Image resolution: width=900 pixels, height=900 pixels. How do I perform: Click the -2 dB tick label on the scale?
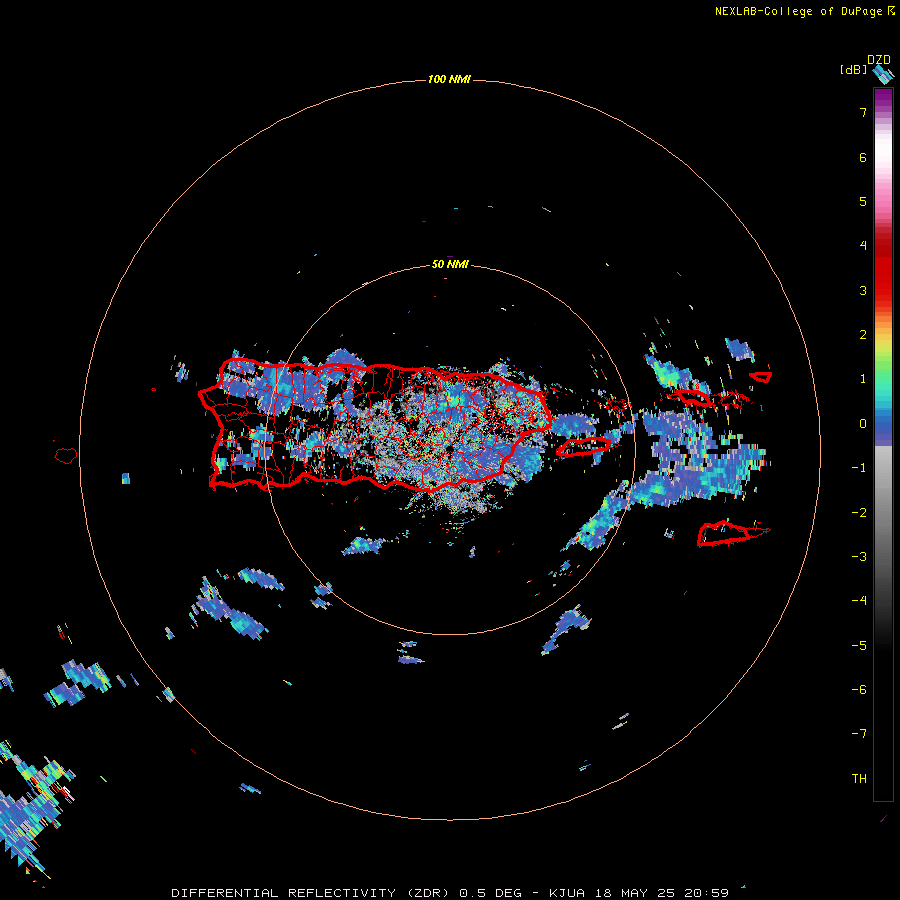(859, 513)
